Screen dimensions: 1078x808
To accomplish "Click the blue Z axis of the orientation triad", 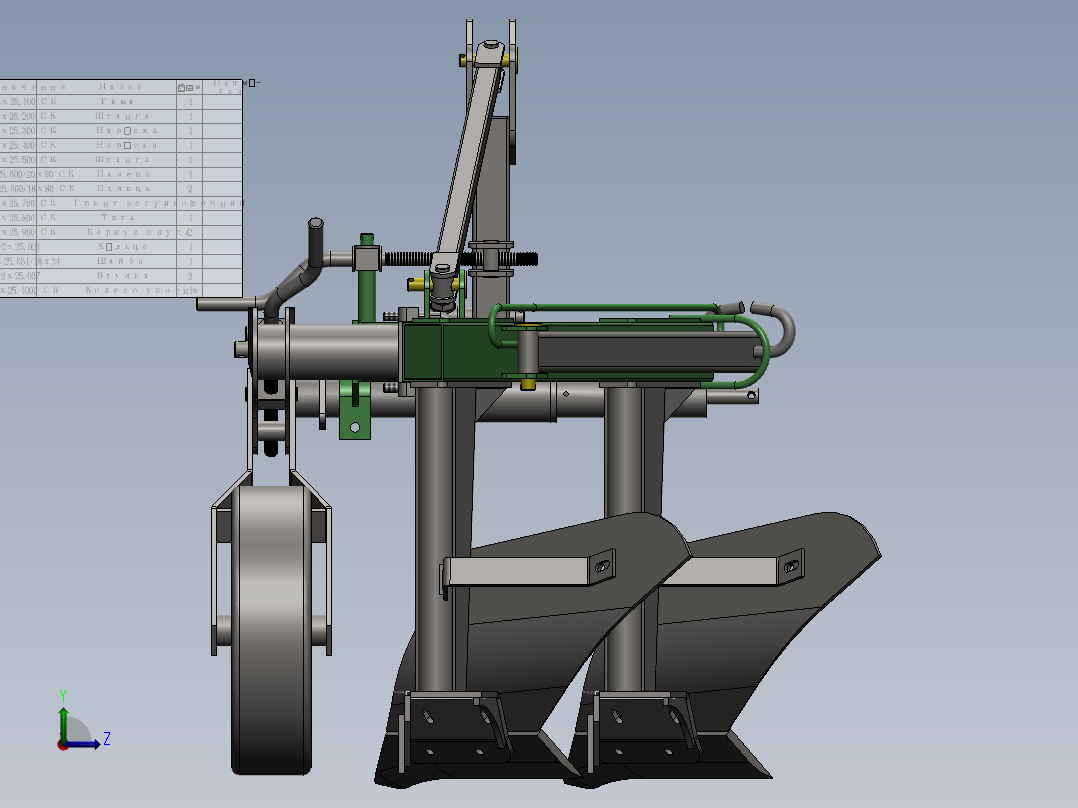I will click(x=82, y=743).
